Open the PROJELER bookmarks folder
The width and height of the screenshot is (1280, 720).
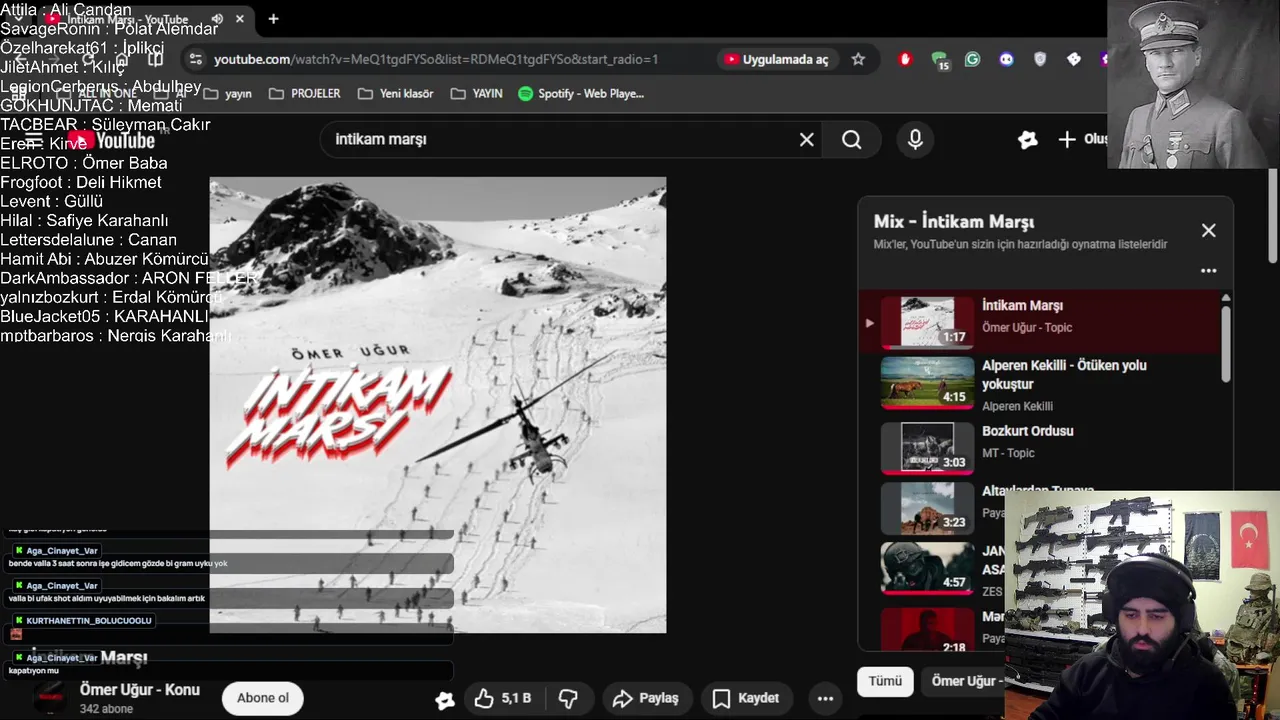click(305, 93)
